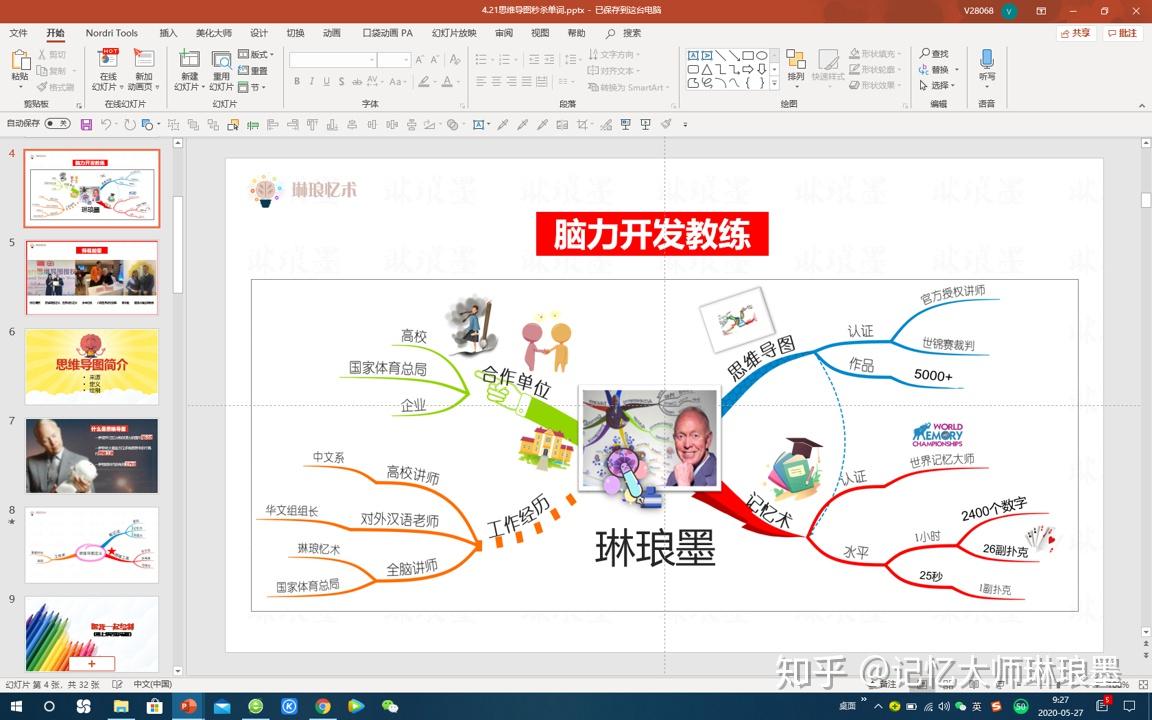
Task: Click the Dictate microphone icon
Action: pyautogui.click(x=987, y=59)
